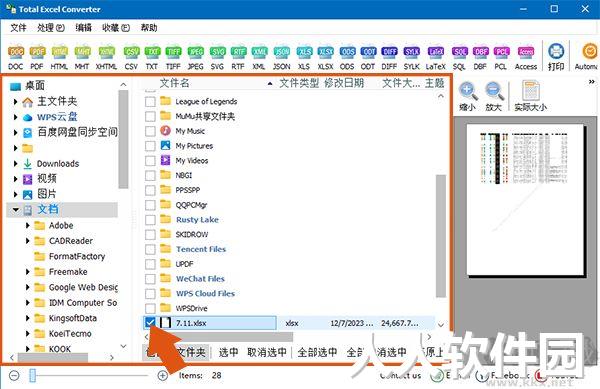Choose RTF output format
The image size is (600, 389).
[238, 57]
